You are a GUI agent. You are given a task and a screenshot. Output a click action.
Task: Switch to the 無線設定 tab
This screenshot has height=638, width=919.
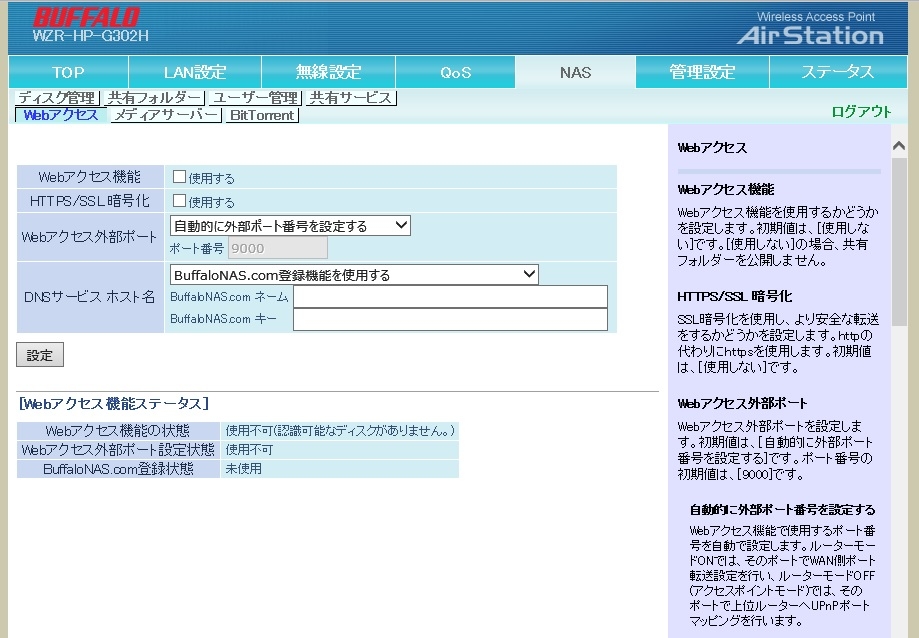(x=328, y=72)
